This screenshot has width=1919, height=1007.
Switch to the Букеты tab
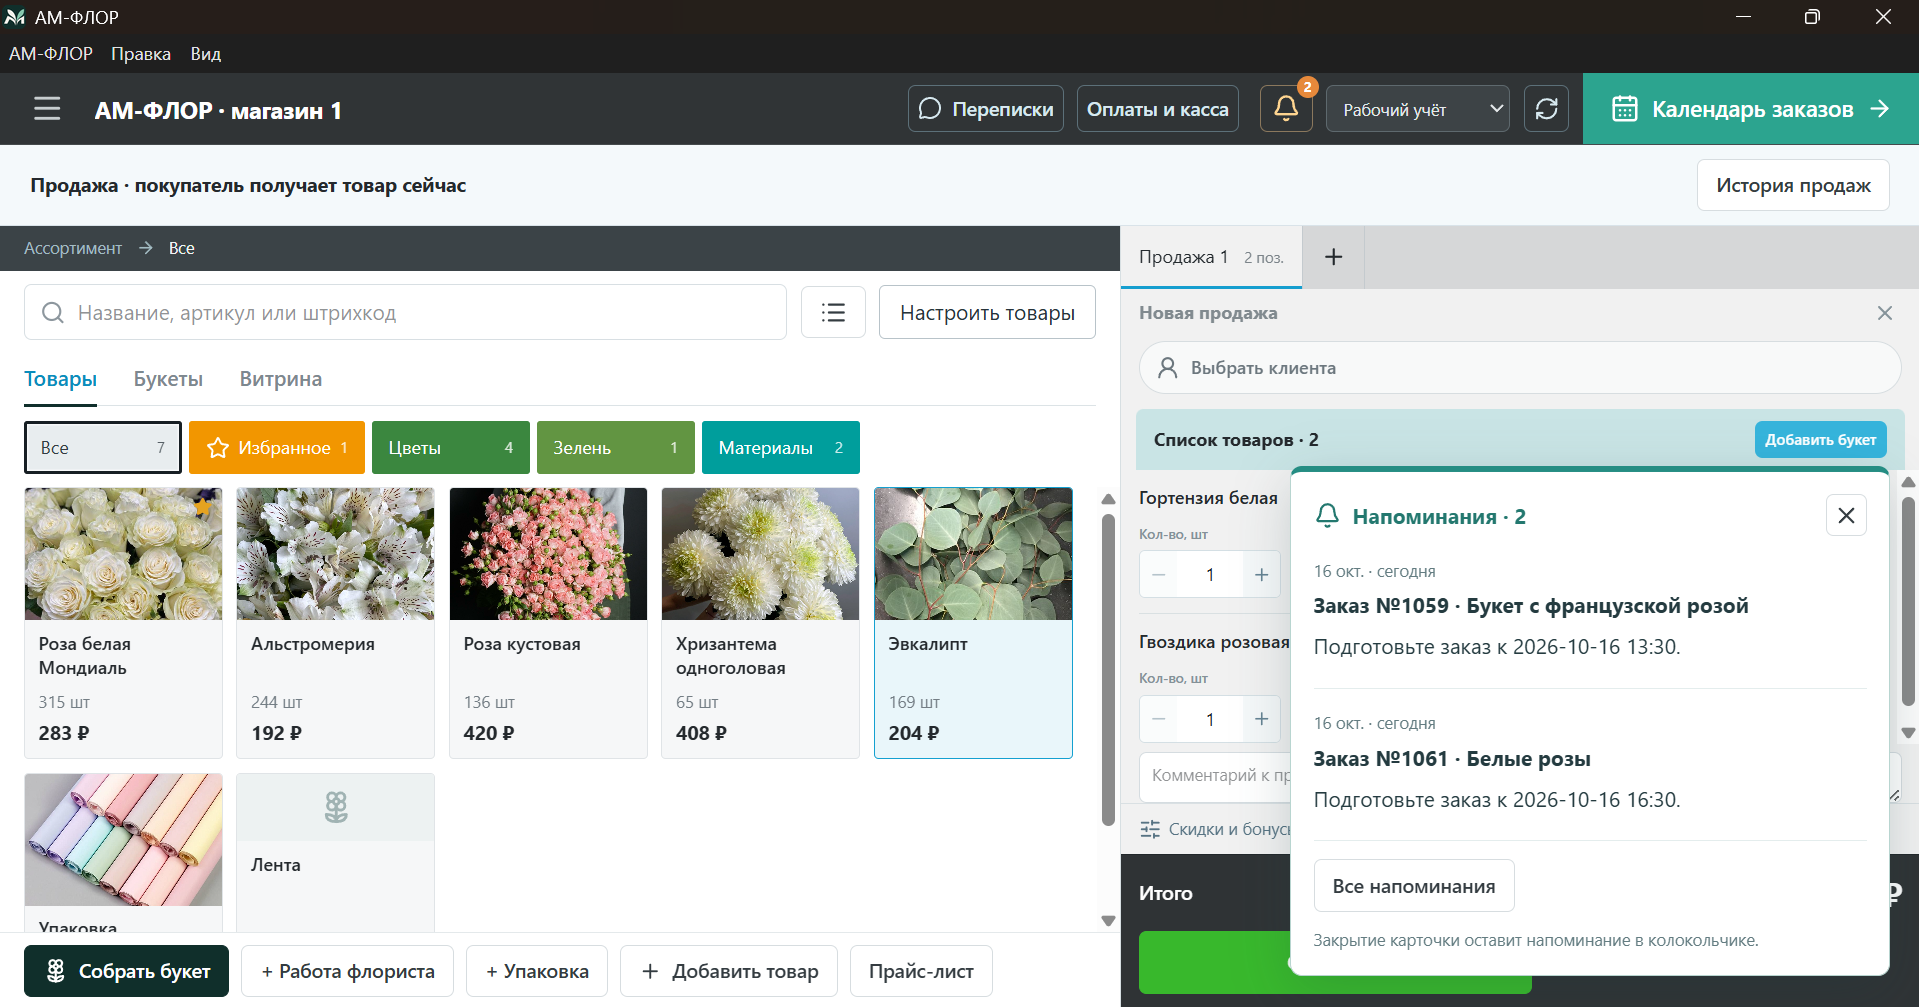click(168, 379)
